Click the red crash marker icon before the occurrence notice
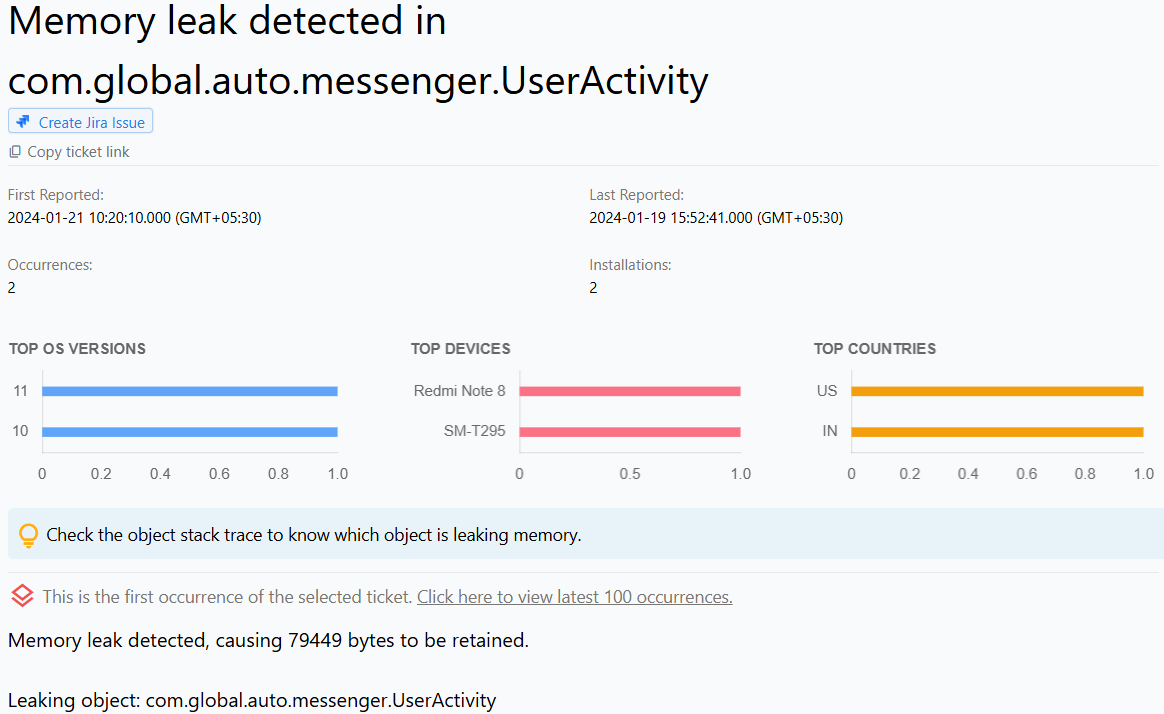 coord(21,595)
